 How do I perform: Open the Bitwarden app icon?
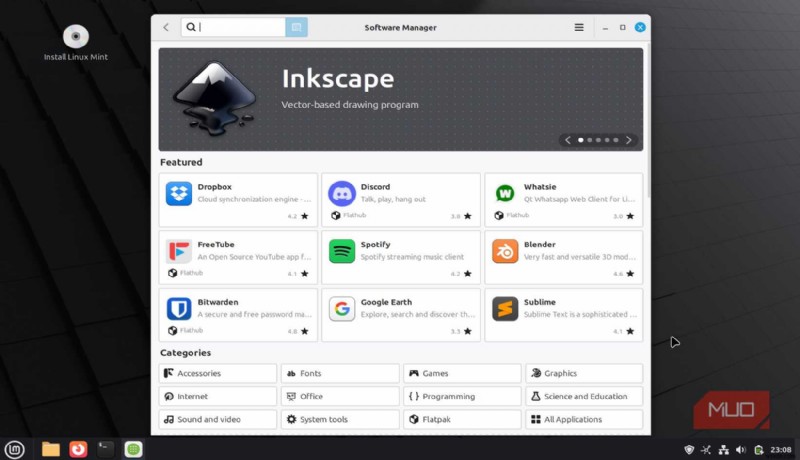pos(179,309)
